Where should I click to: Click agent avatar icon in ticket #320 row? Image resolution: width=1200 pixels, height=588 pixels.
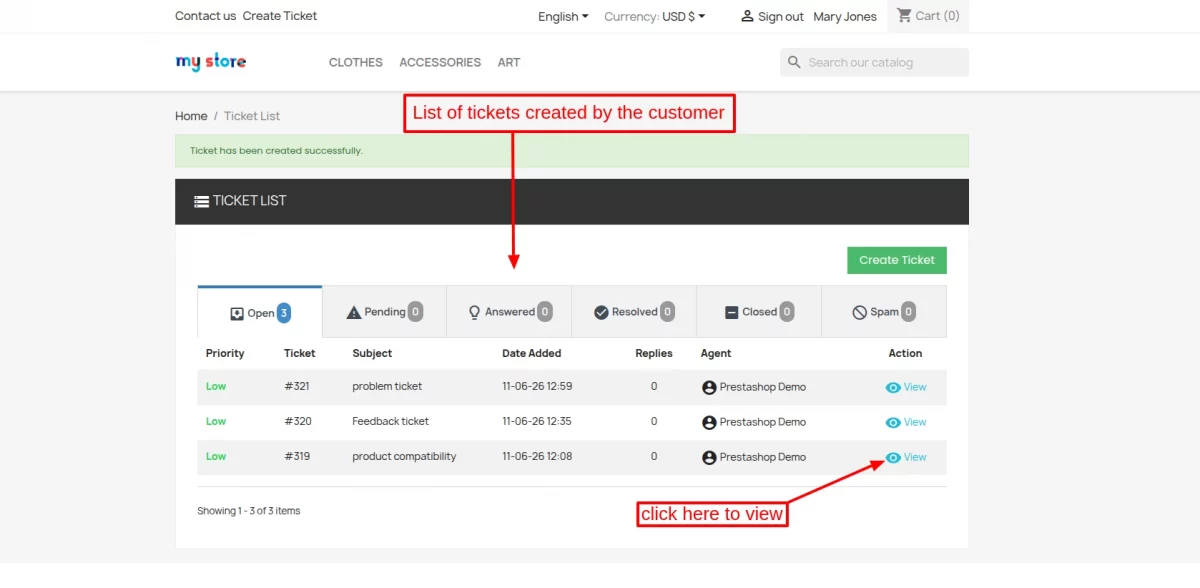point(709,422)
